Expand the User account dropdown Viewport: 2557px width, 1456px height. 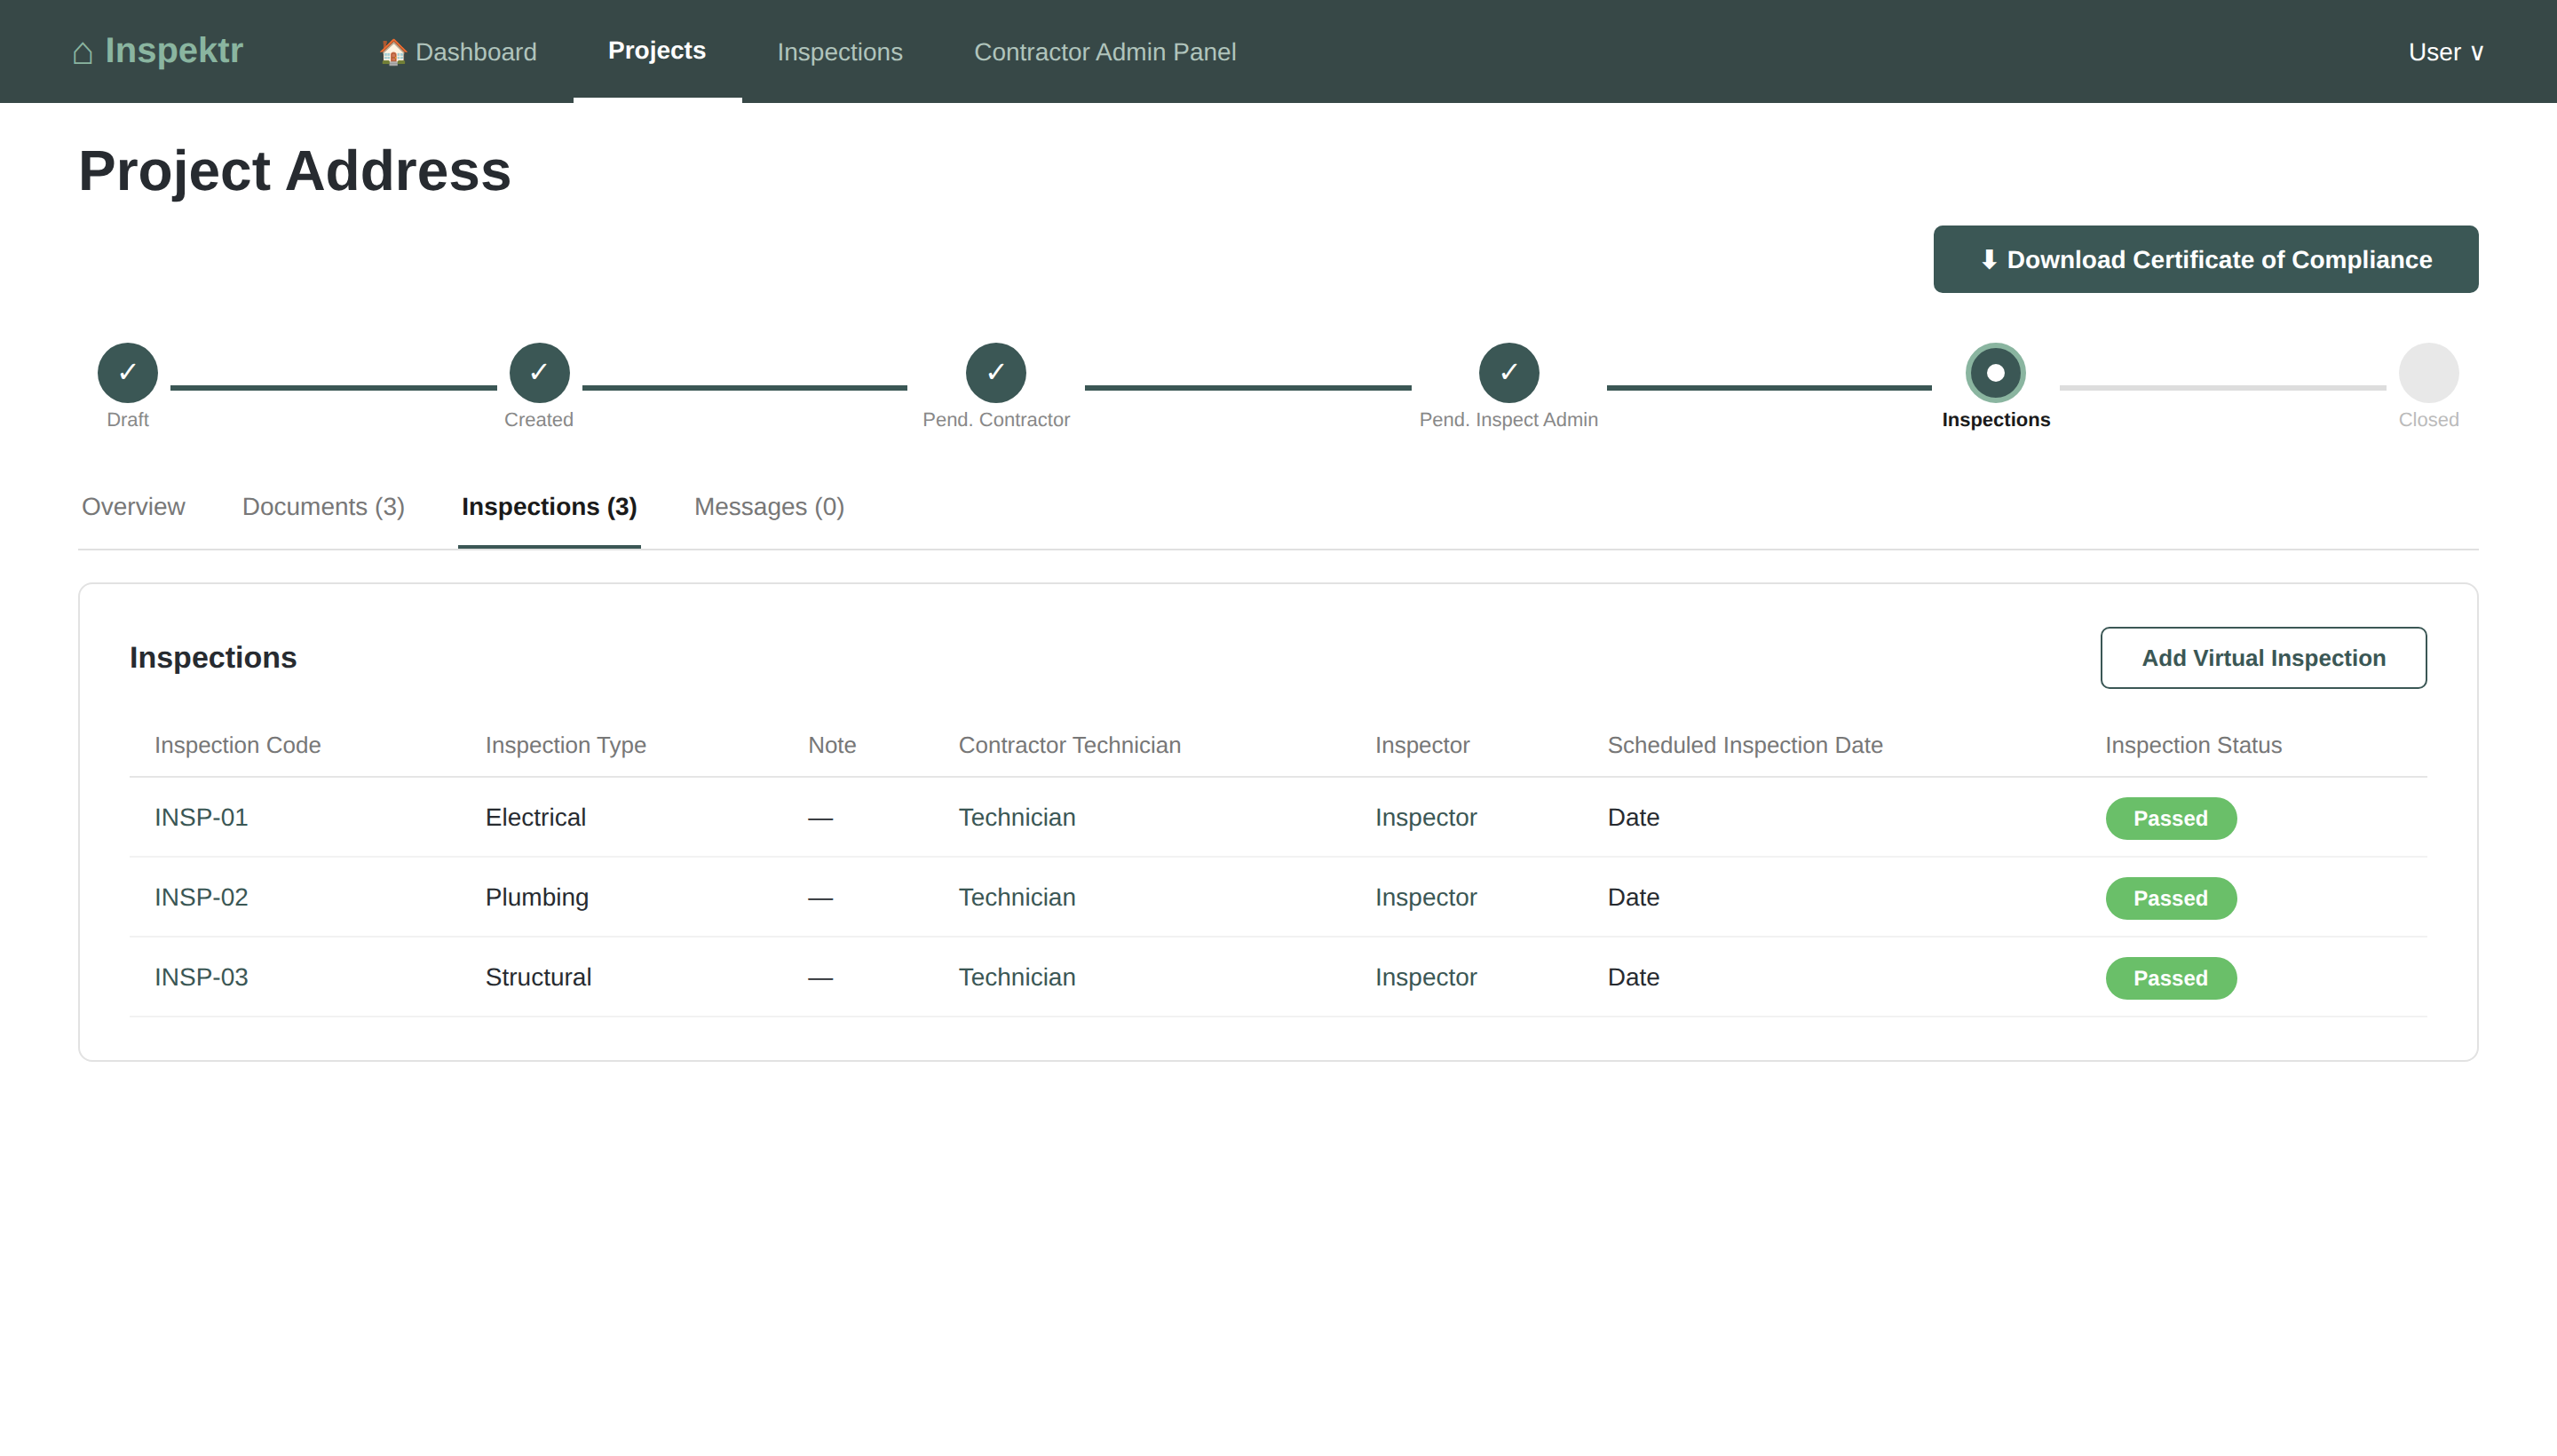click(x=2445, y=52)
